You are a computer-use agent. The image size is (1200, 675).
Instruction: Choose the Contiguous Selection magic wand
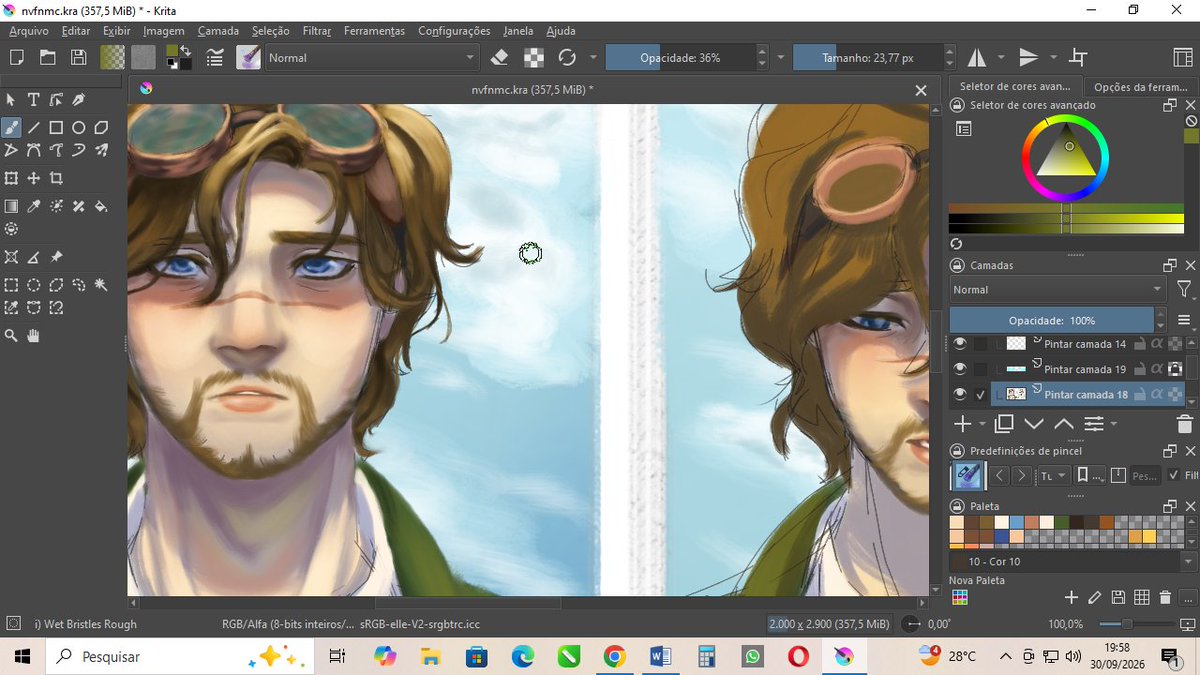(101, 285)
